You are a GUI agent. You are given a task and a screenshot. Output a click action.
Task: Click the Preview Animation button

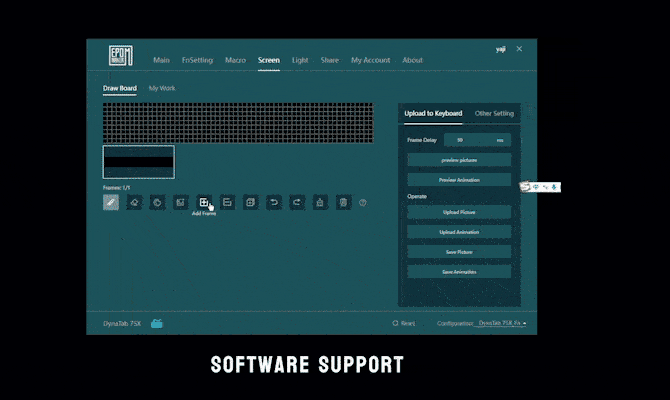[460, 180]
